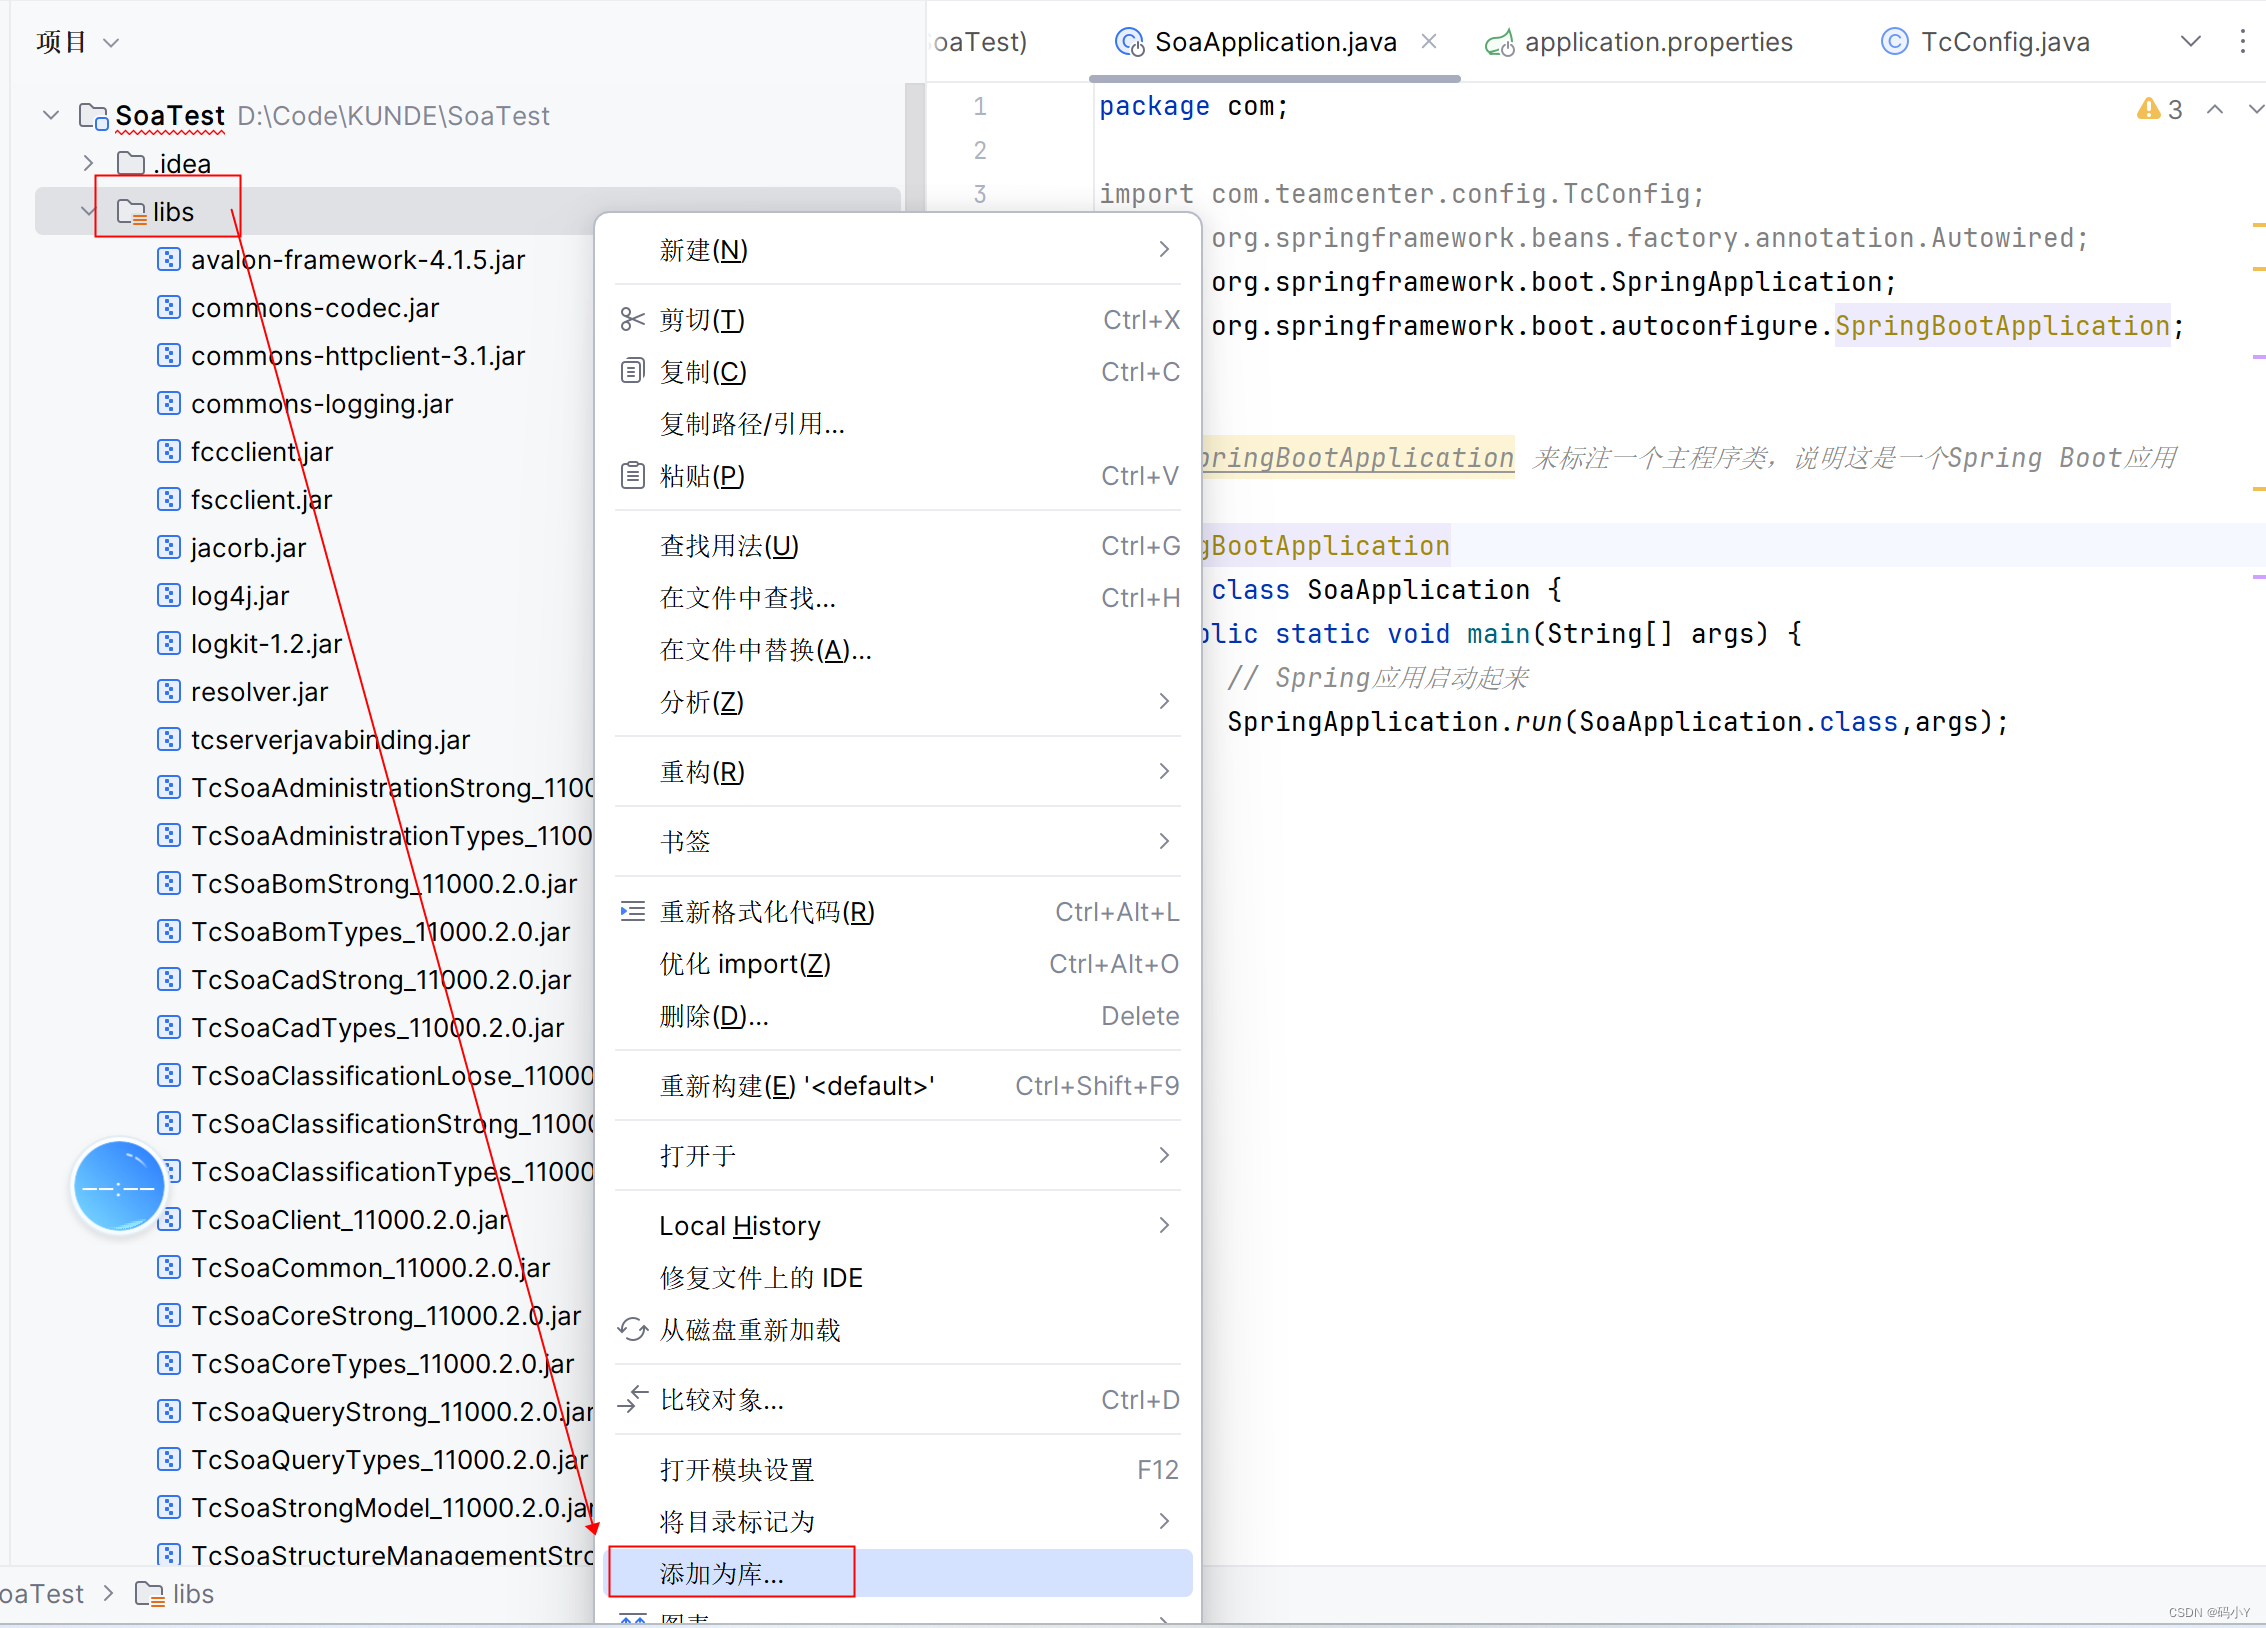This screenshot has height=1628, width=2266.
Task: Select 添加为库... from the context menu
Action: (719, 1573)
